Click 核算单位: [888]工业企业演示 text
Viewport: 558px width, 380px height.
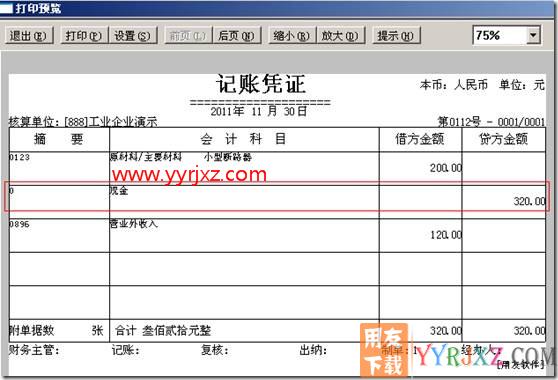coord(83,122)
